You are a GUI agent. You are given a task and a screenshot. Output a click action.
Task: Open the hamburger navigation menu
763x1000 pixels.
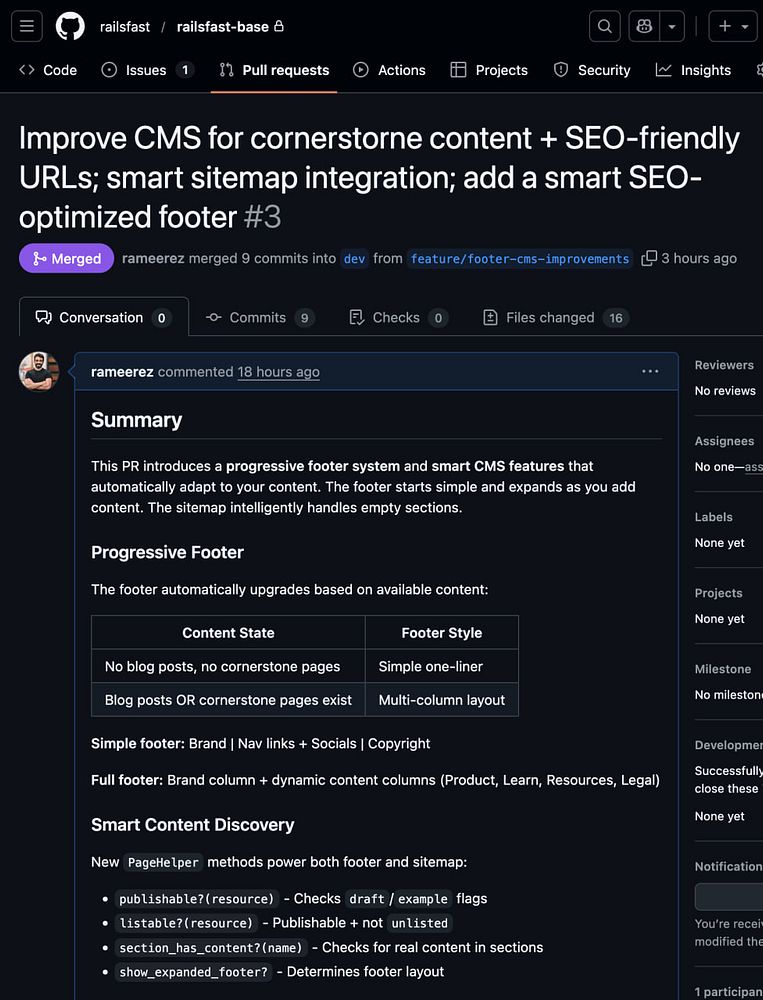[x=27, y=27]
